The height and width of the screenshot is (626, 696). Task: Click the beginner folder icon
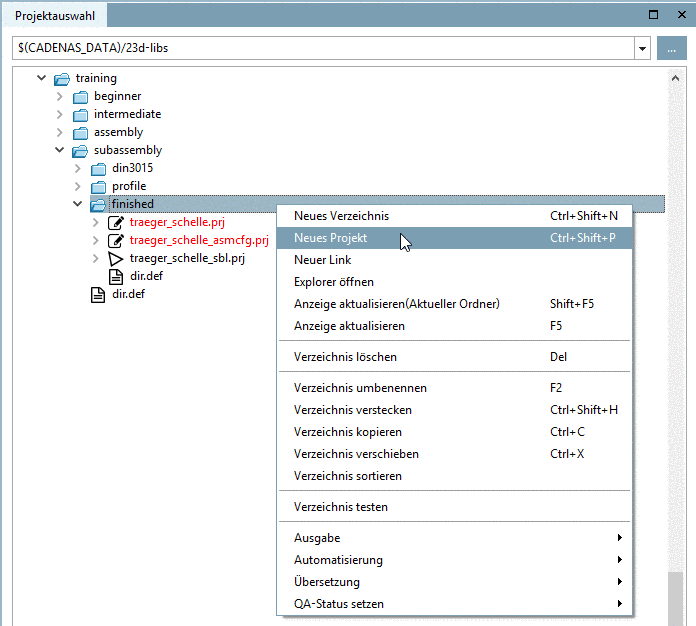(80, 97)
